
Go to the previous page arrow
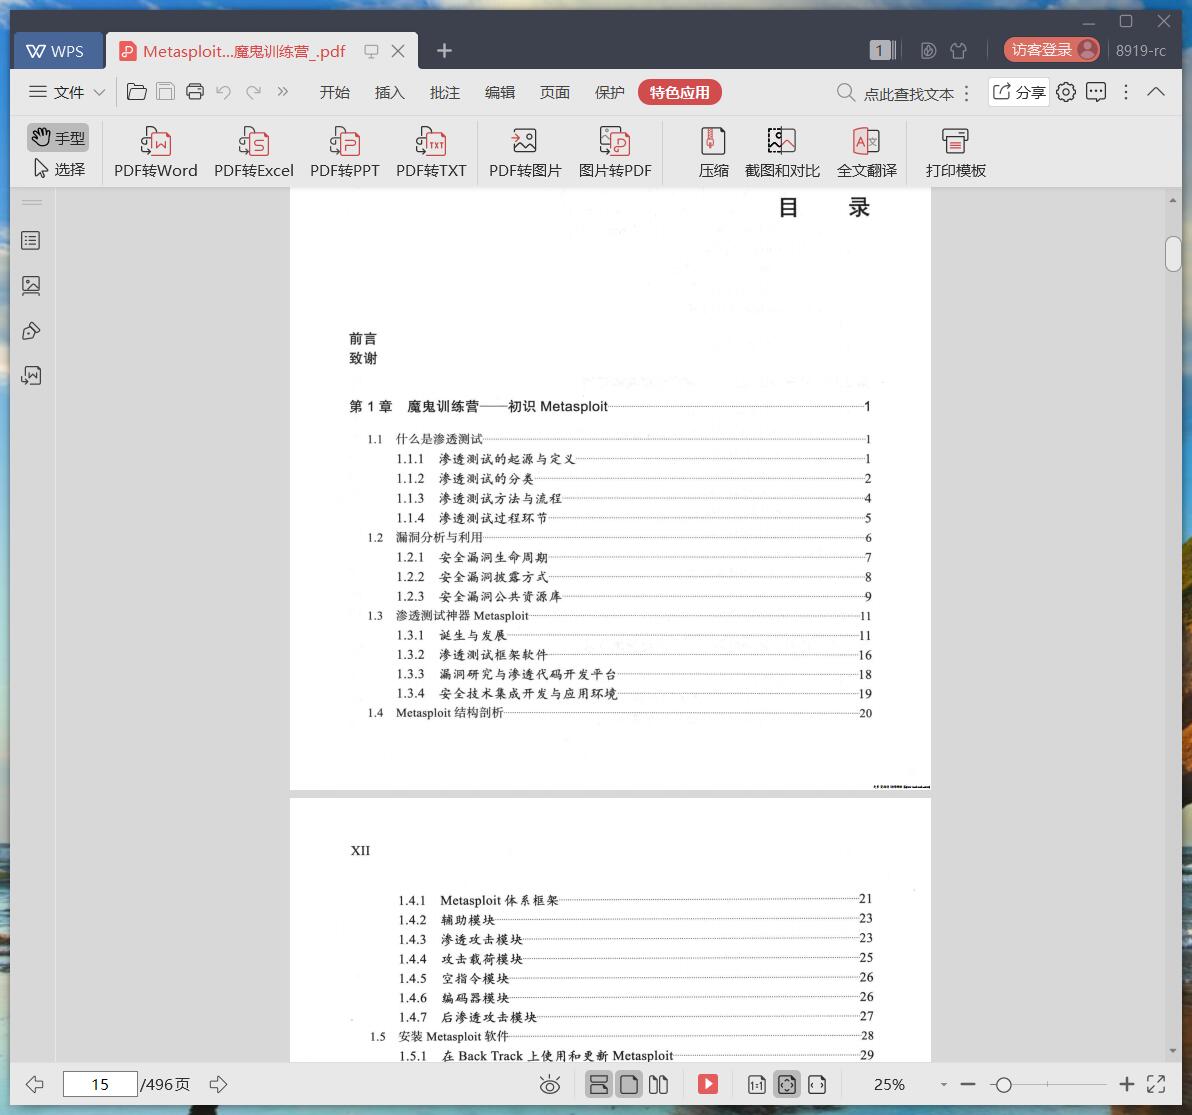[x=35, y=1084]
